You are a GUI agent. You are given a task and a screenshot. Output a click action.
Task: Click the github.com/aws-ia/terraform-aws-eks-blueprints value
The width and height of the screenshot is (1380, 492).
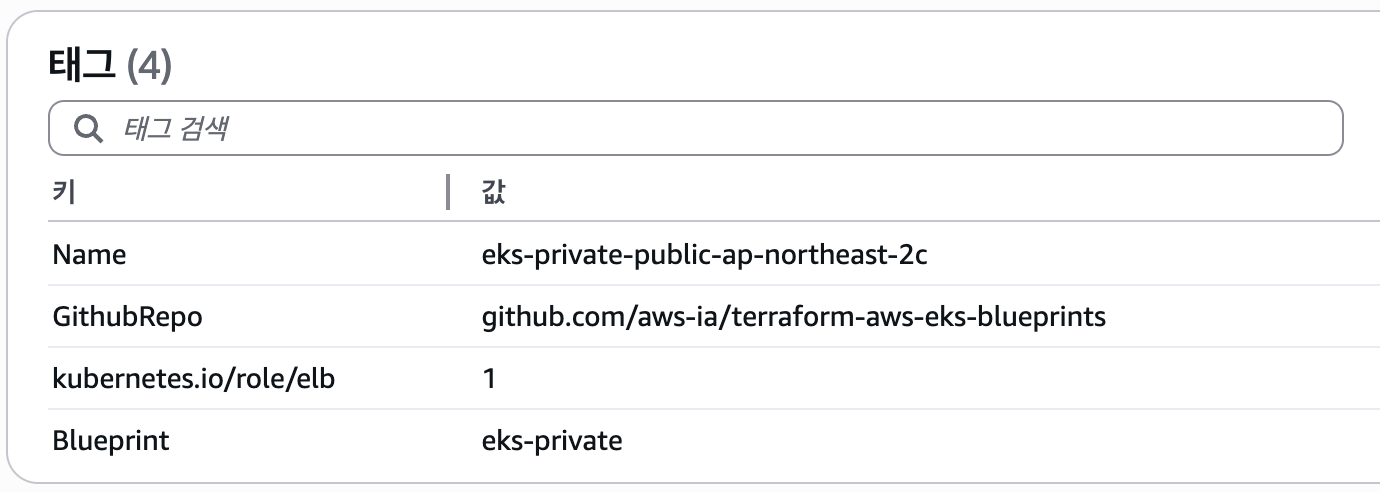[793, 317]
